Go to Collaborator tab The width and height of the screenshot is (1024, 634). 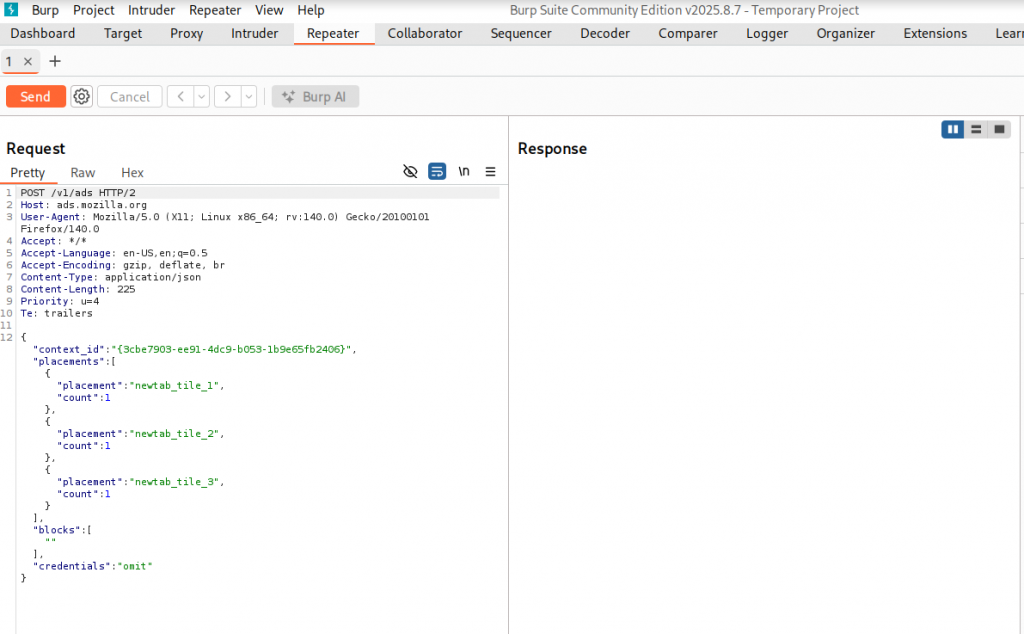tap(424, 33)
